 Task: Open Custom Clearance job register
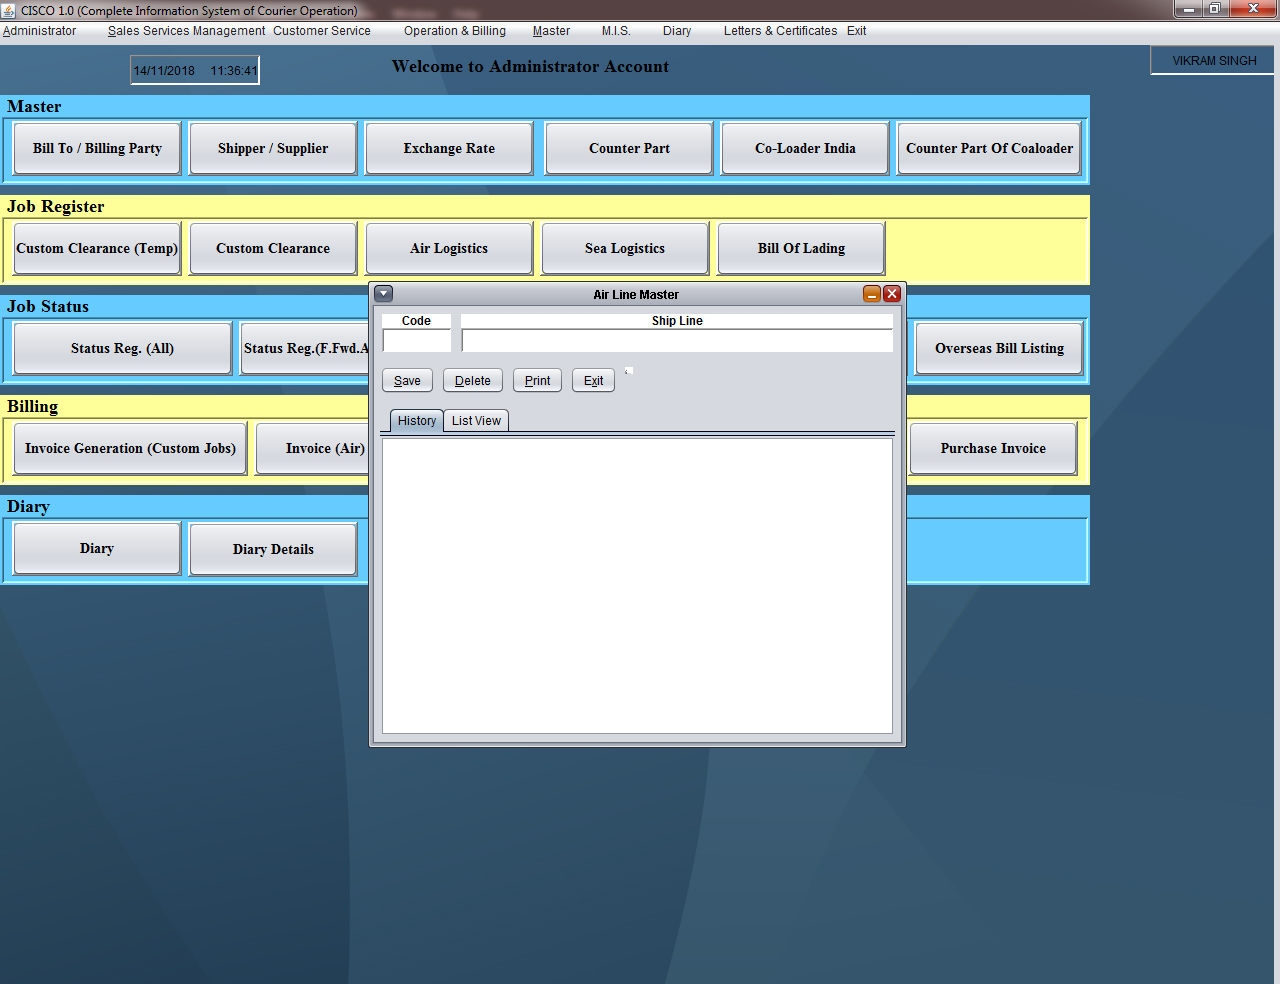tap(273, 248)
